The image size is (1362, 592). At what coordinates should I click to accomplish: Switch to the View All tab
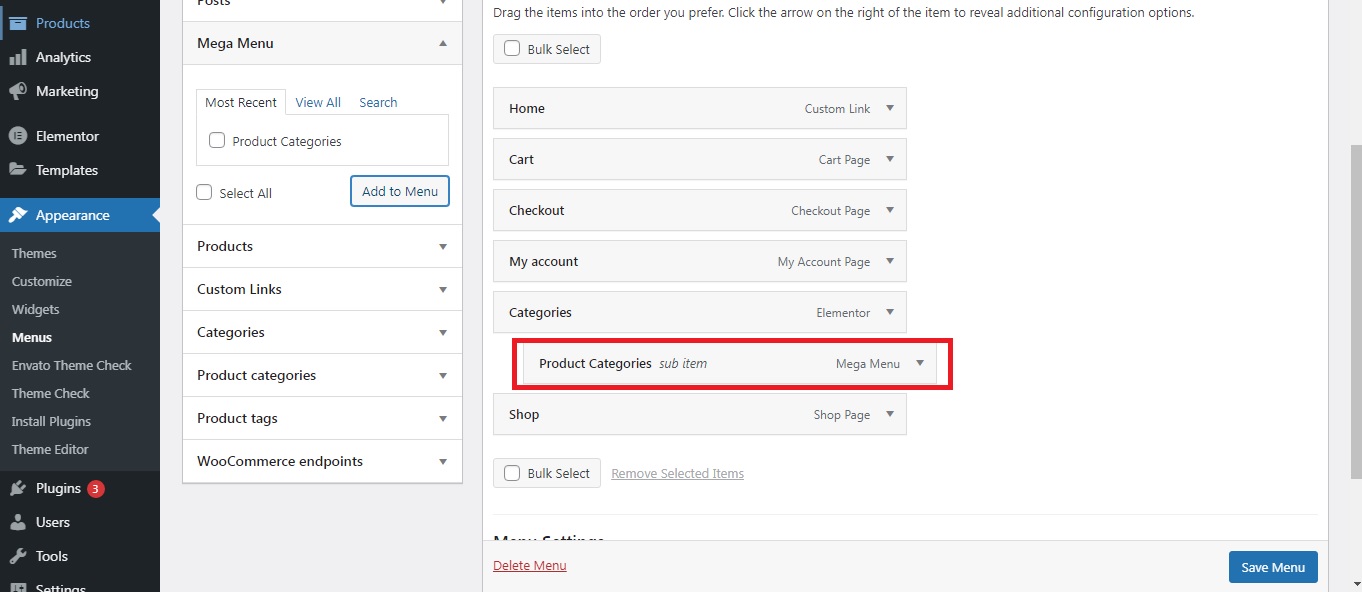point(318,102)
